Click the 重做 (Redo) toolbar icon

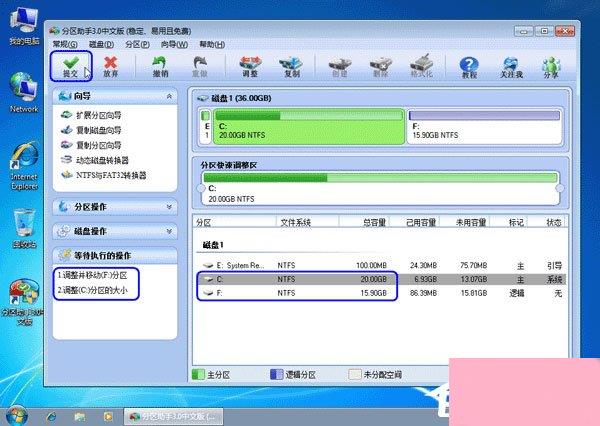tap(200, 66)
